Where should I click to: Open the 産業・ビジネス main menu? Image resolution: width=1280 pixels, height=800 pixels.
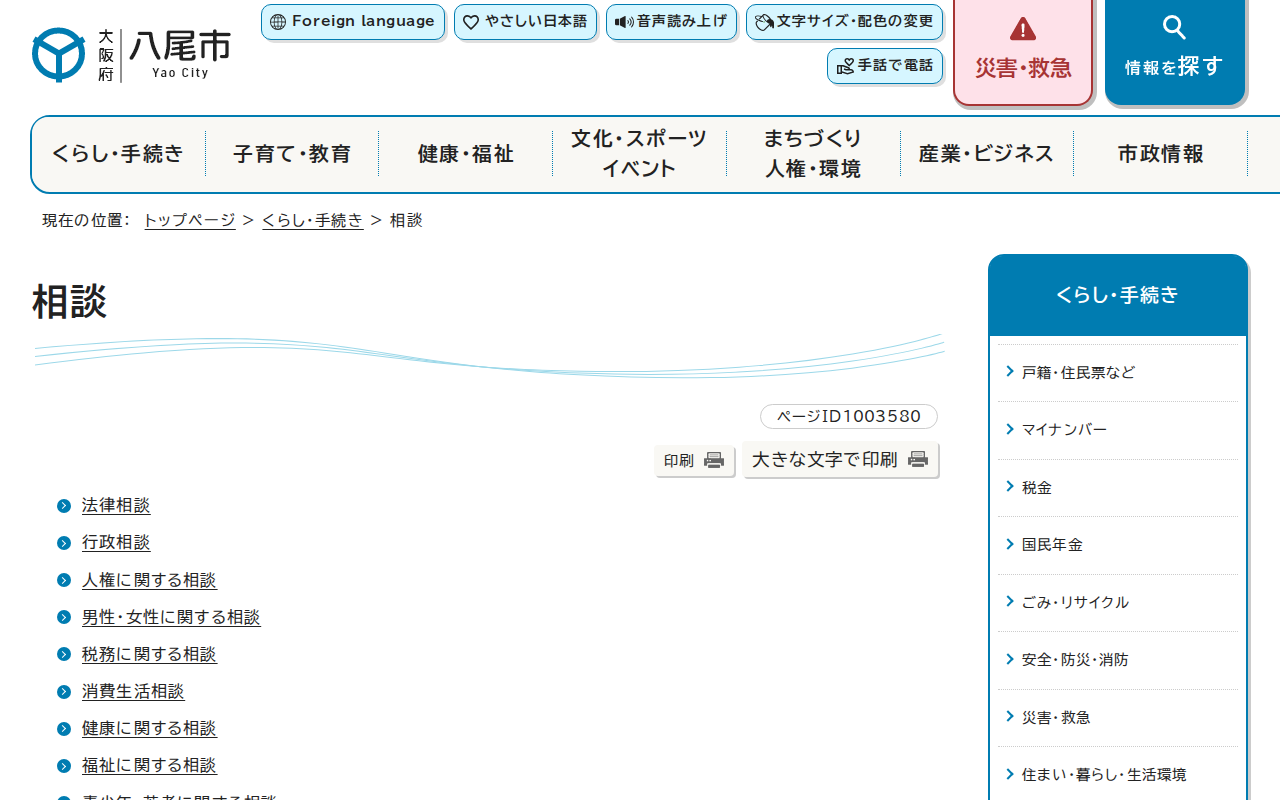(986, 154)
